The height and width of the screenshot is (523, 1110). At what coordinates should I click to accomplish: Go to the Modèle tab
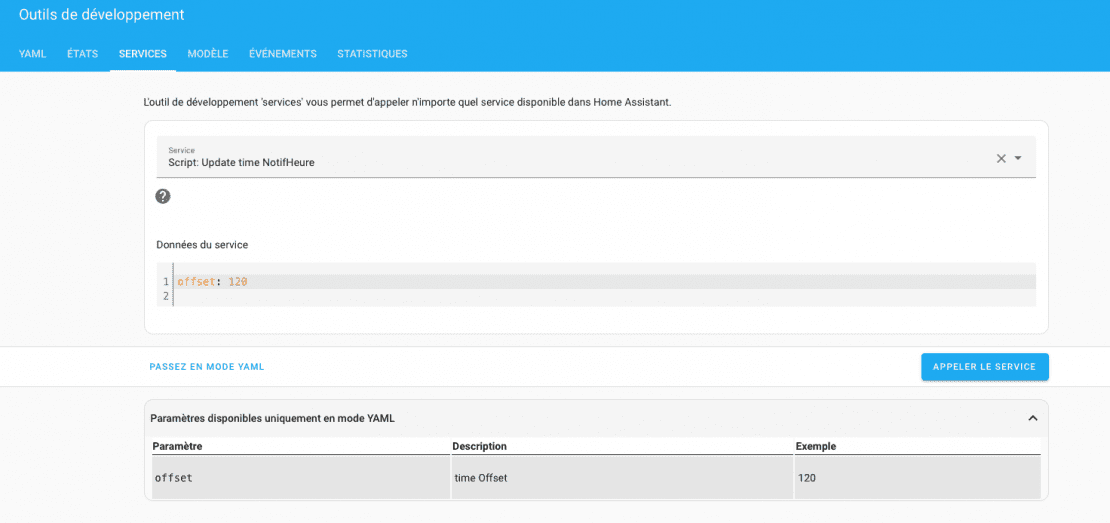coord(208,54)
